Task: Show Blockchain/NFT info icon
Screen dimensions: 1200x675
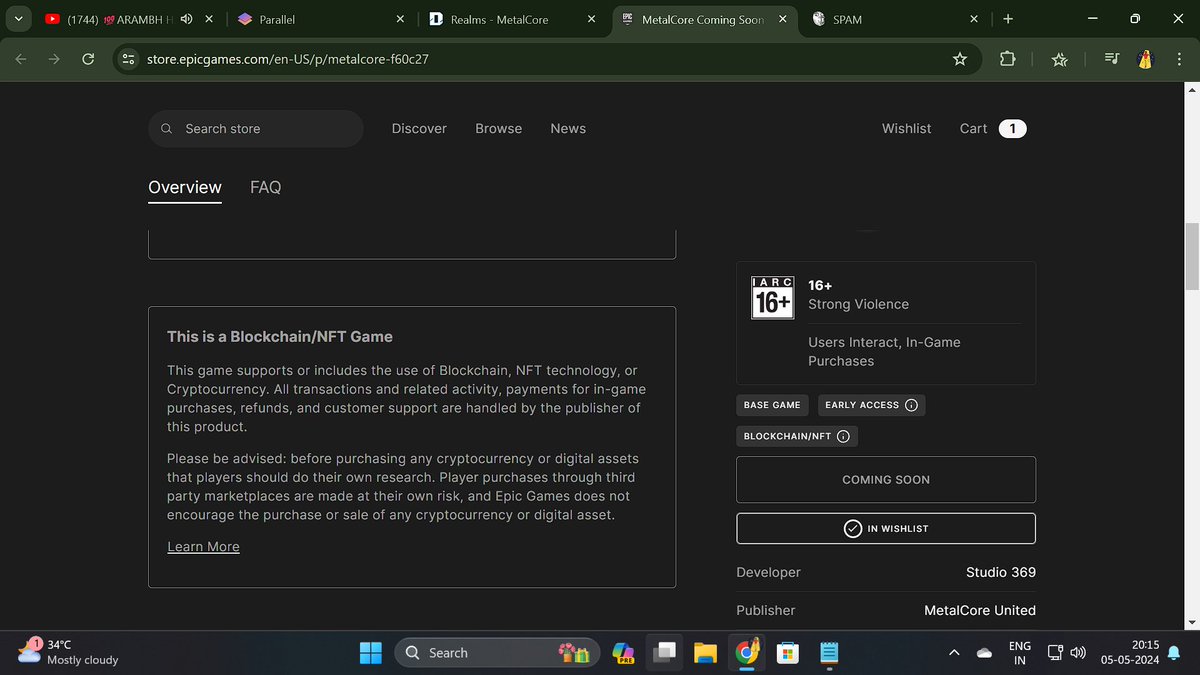Action: pyautogui.click(x=843, y=436)
